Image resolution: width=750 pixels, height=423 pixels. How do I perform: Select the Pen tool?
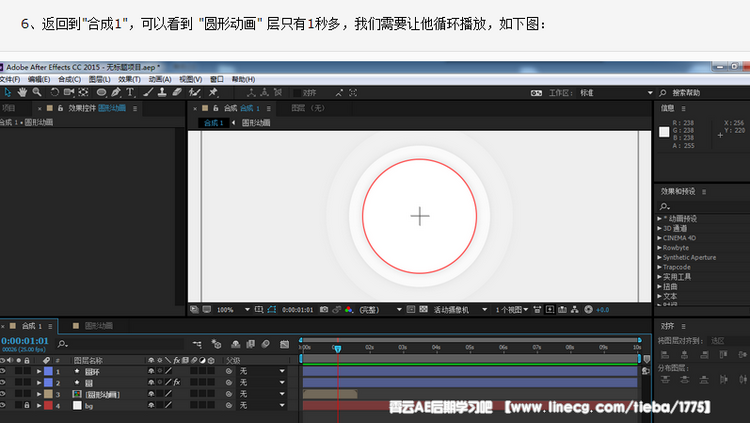point(116,92)
